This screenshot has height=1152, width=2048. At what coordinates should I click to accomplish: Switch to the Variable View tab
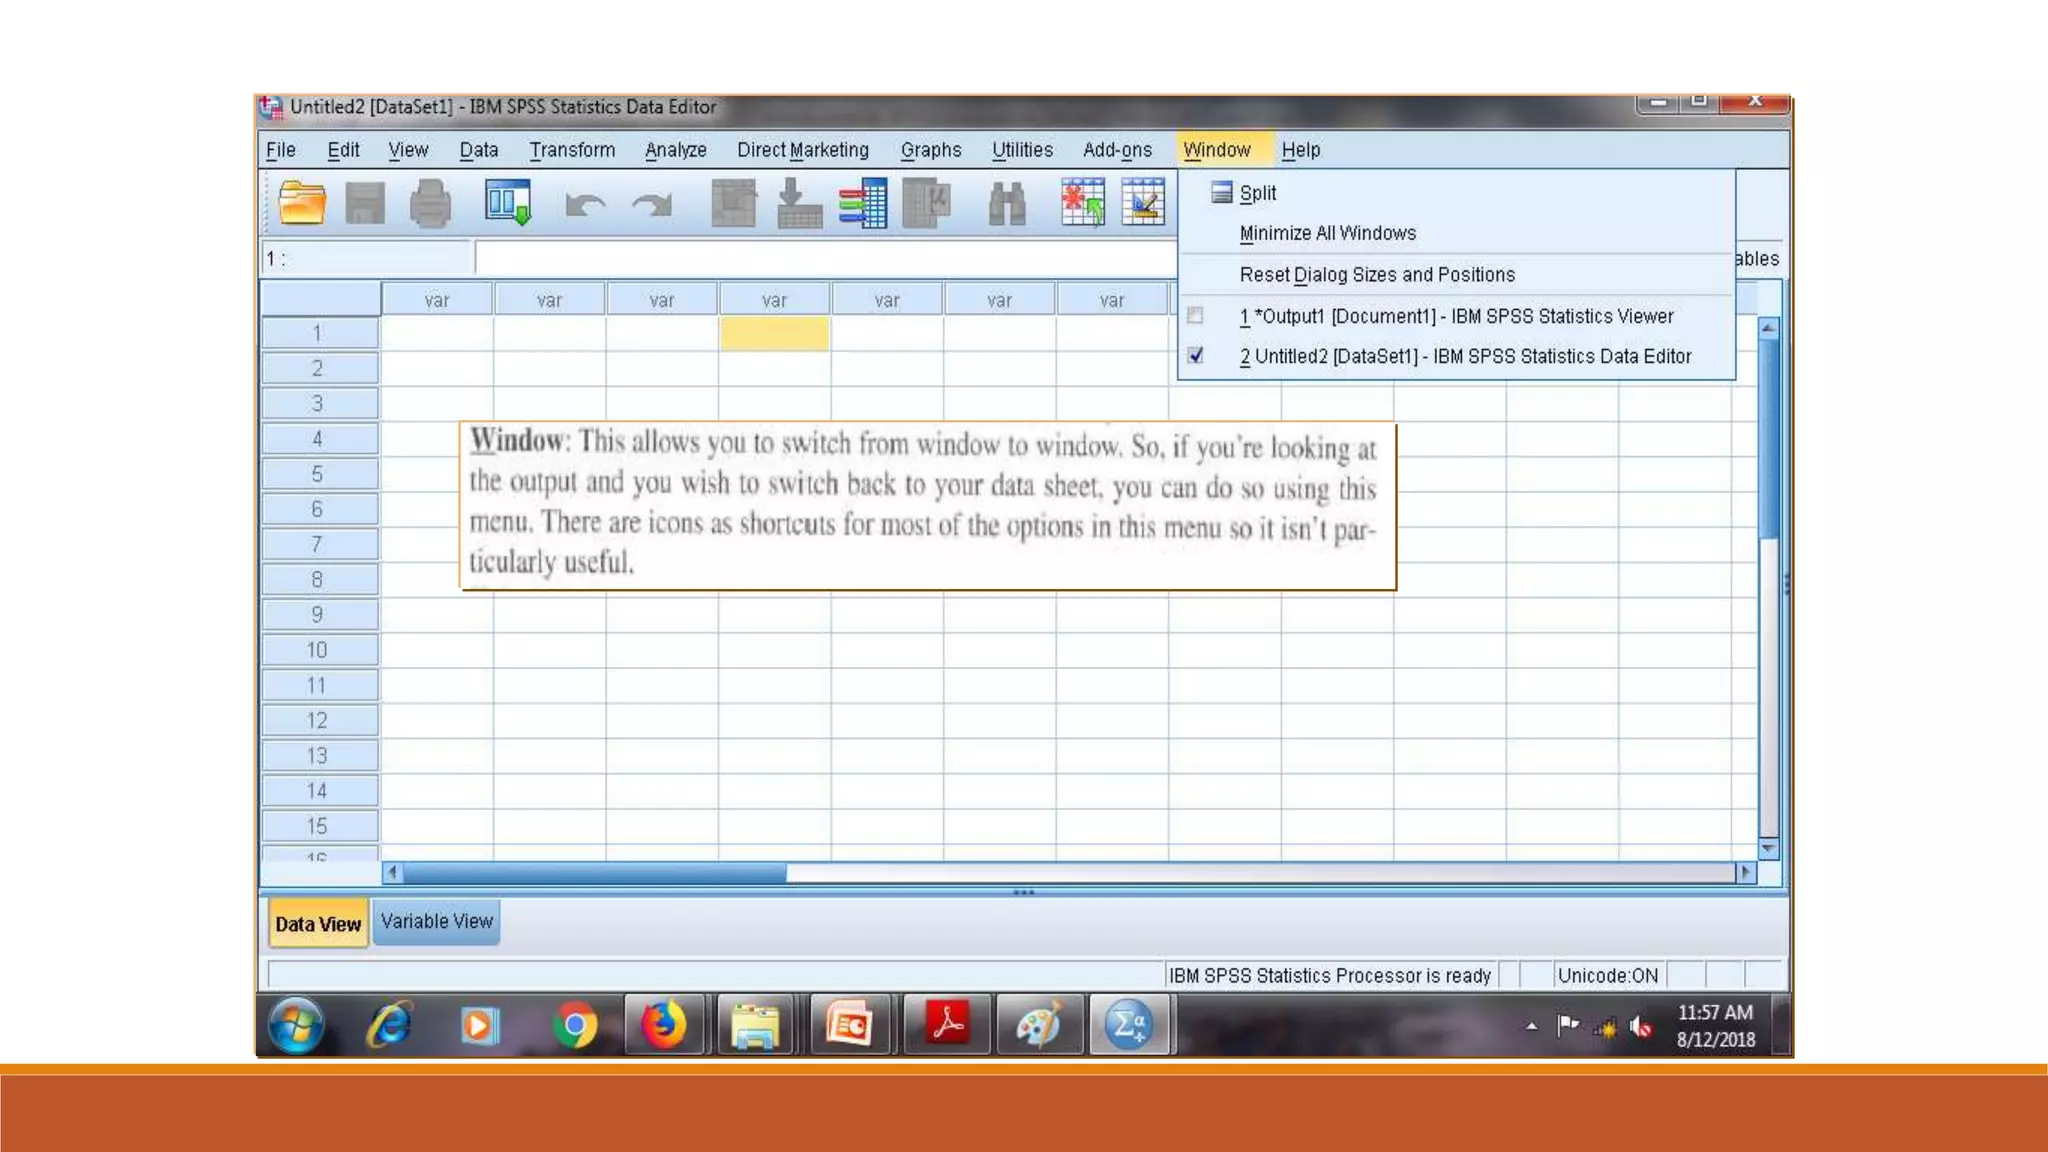[437, 922]
